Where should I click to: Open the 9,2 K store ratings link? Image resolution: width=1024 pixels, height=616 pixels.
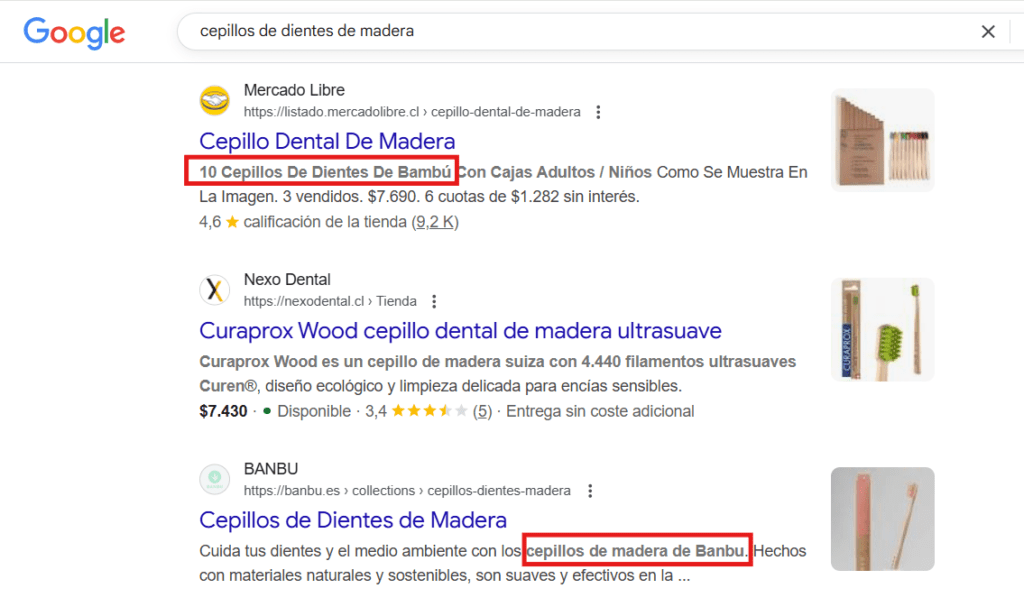pyautogui.click(x=434, y=222)
